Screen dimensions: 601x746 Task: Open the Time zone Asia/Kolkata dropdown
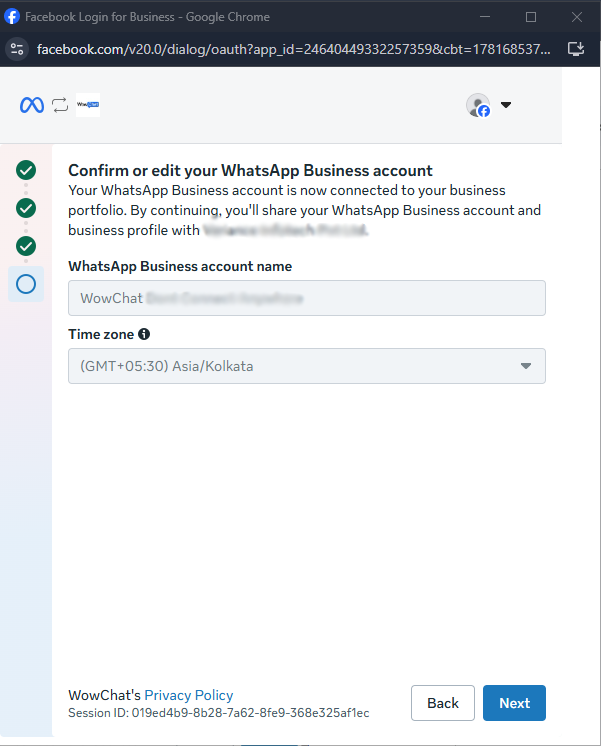[x=307, y=366]
